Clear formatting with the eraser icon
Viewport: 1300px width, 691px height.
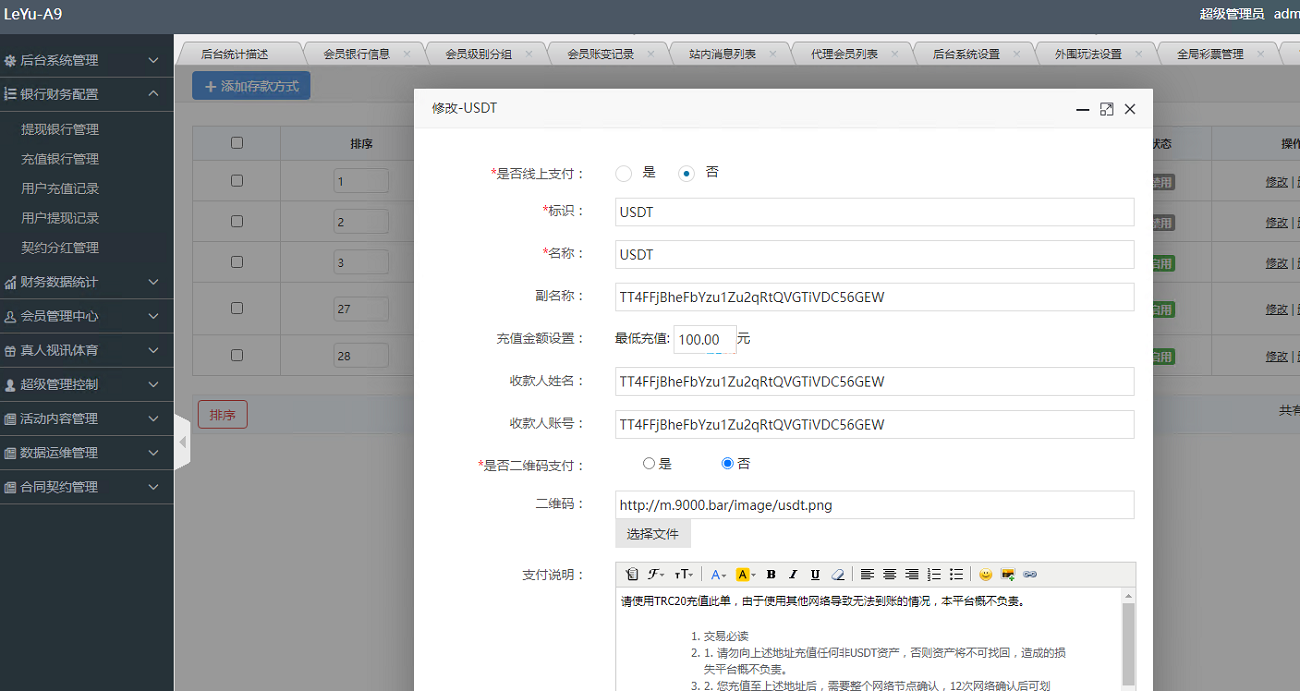(x=838, y=574)
